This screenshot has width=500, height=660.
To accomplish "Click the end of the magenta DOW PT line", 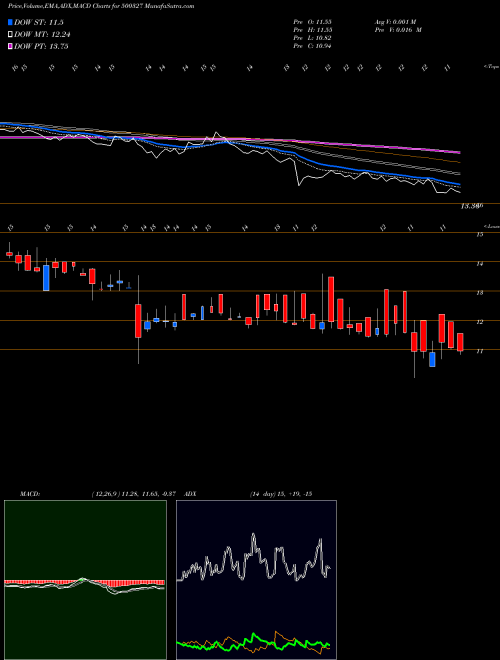I will [459, 152].
